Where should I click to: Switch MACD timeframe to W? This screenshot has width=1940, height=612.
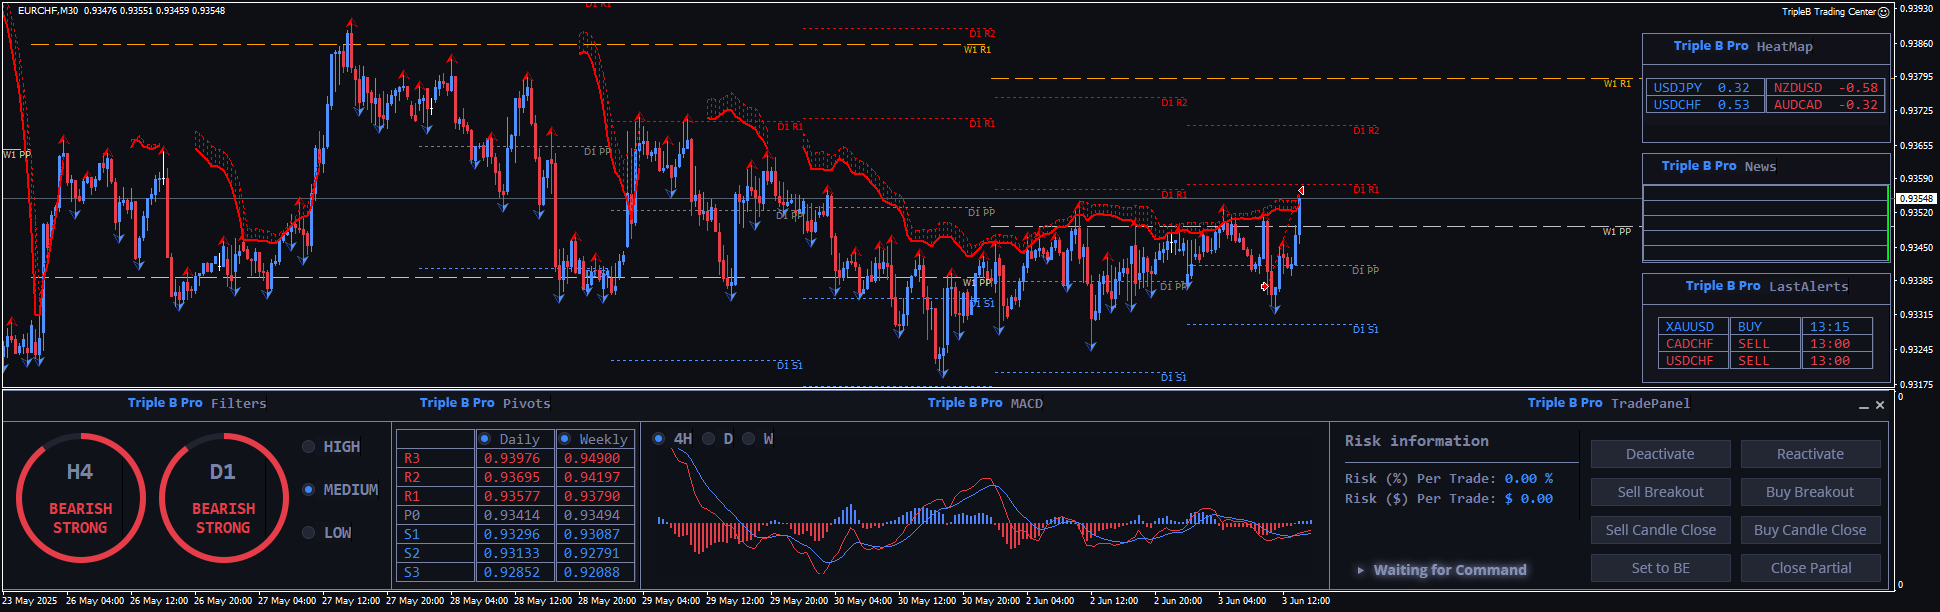749,439
